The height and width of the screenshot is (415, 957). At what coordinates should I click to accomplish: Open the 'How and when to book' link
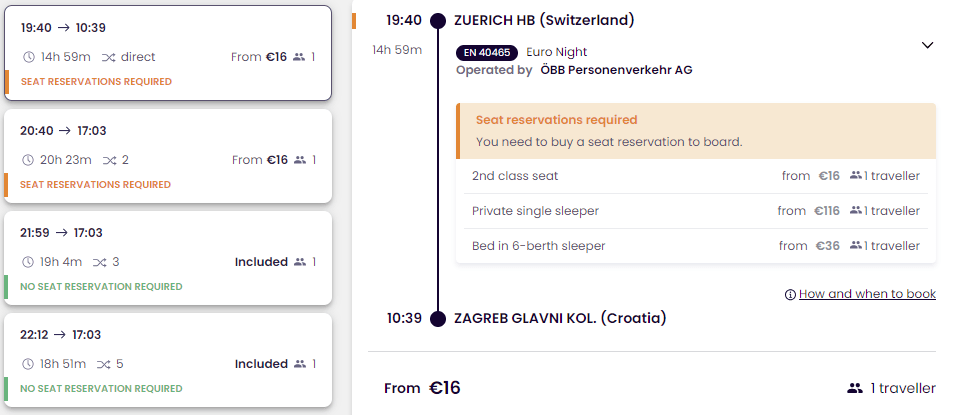tap(867, 294)
